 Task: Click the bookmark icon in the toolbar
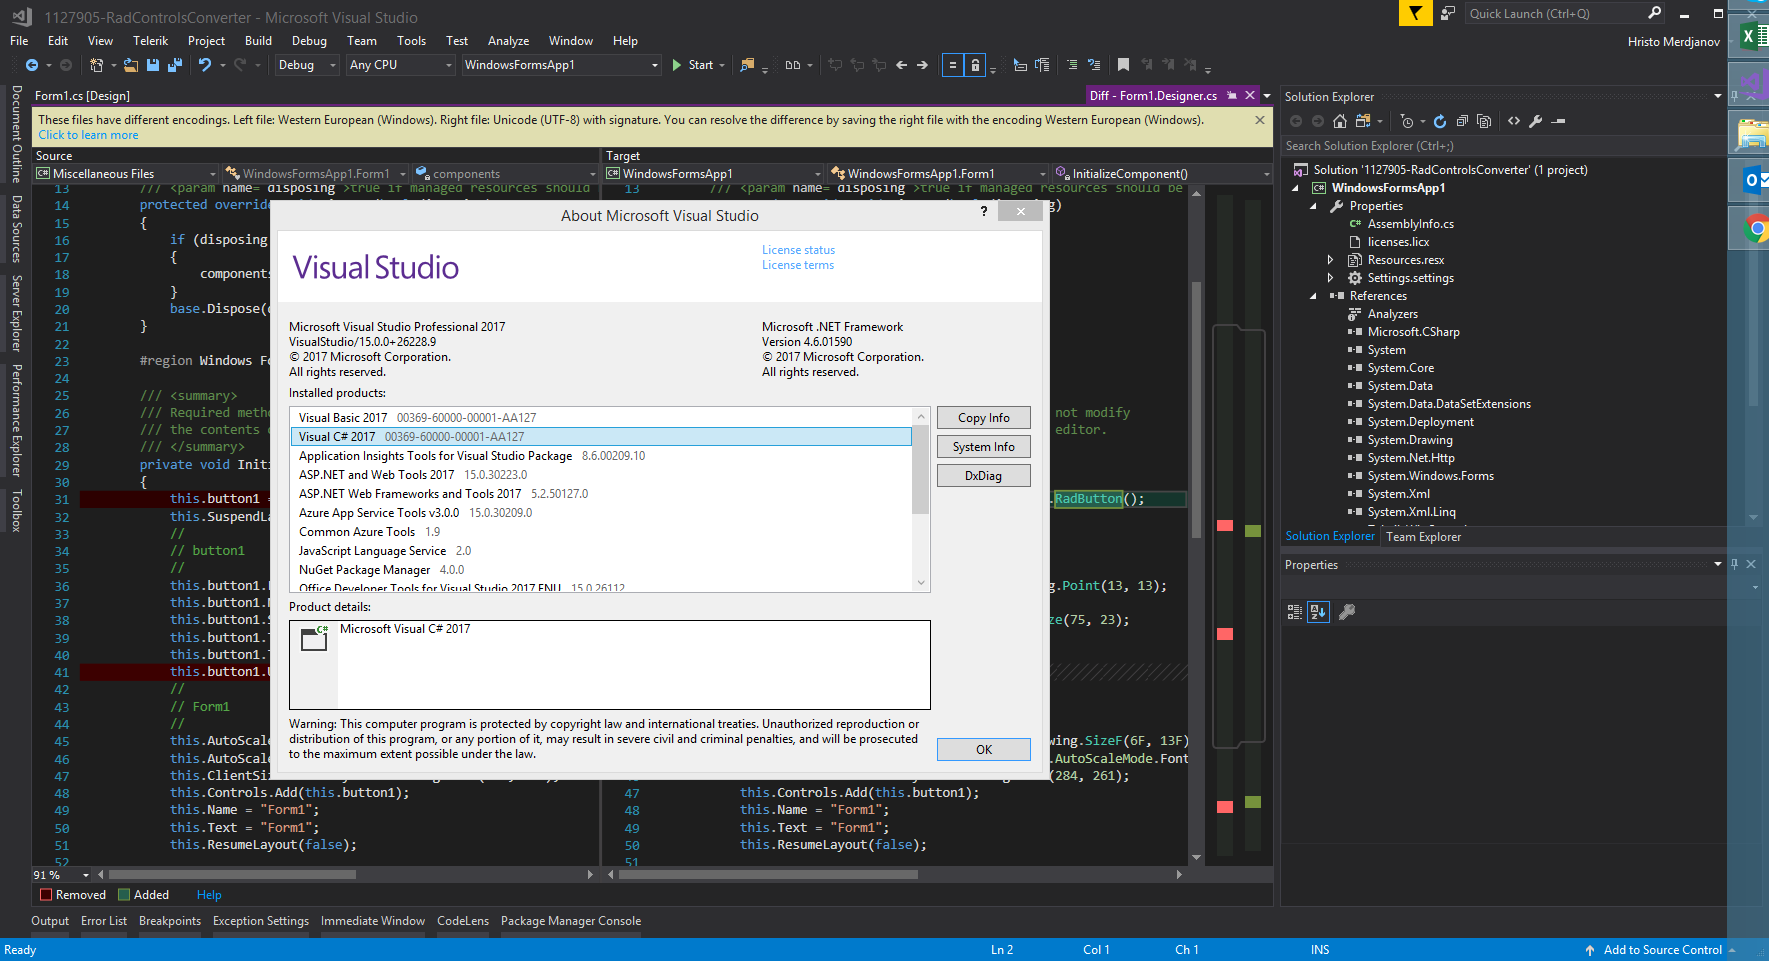[1123, 65]
